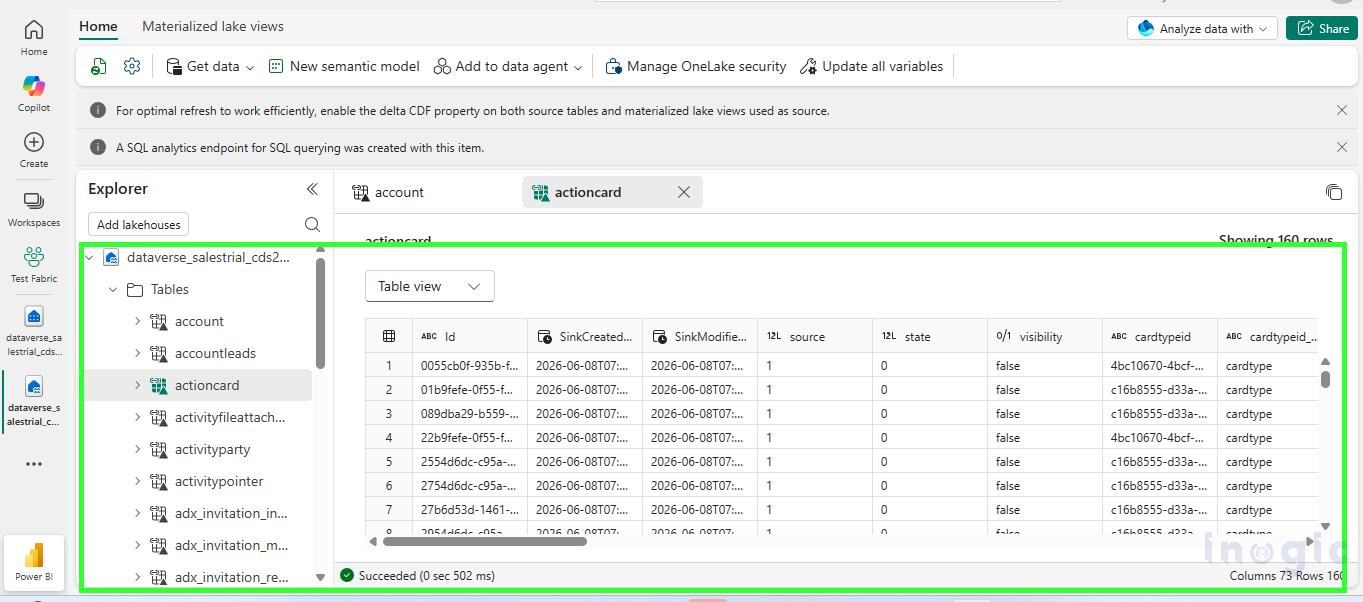Screen dimensions: 1363x602
Task: Expand the activityparty table node
Action: (137, 449)
